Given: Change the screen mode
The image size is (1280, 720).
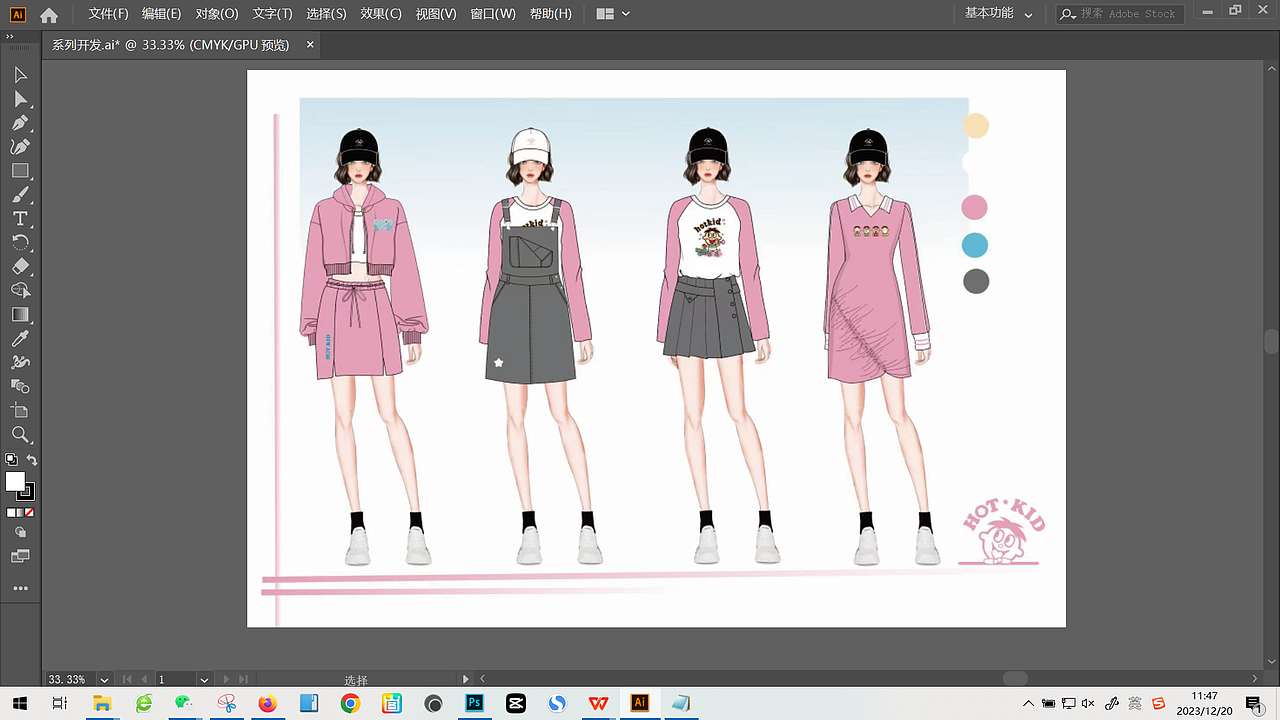Looking at the screenshot, I should (x=20, y=556).
